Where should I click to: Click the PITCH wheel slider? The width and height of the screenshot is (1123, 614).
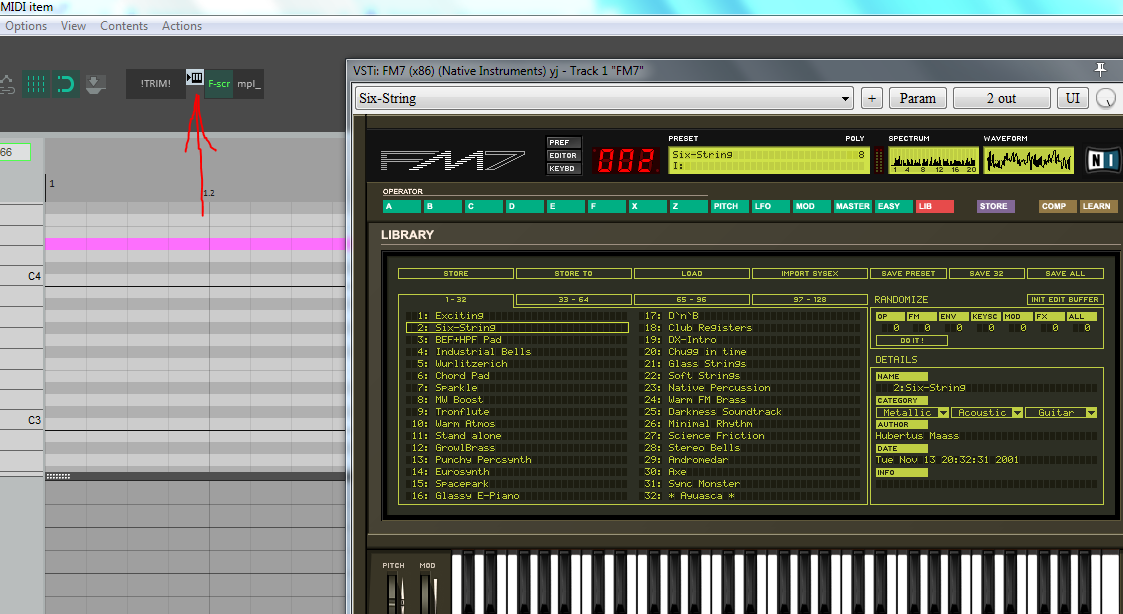[394, 592]
